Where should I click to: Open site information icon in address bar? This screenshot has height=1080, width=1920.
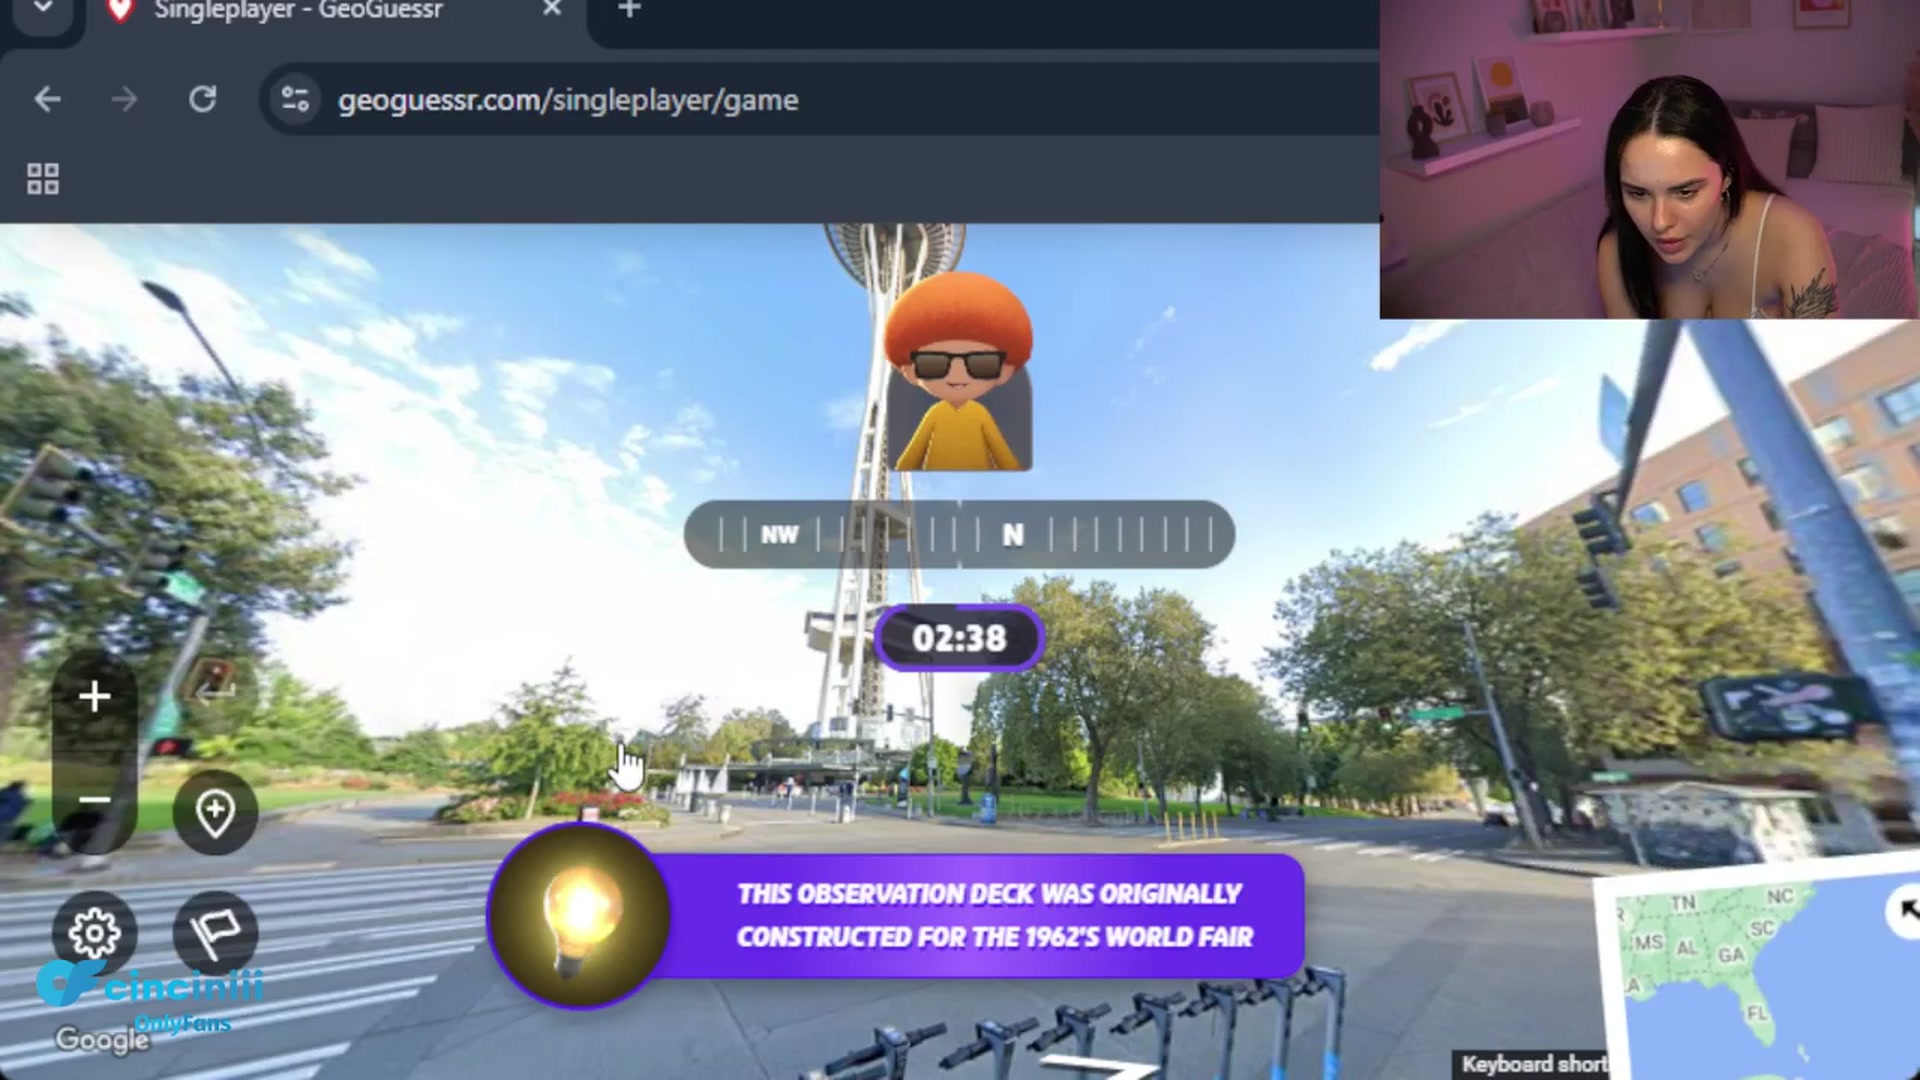coord(295,99)
